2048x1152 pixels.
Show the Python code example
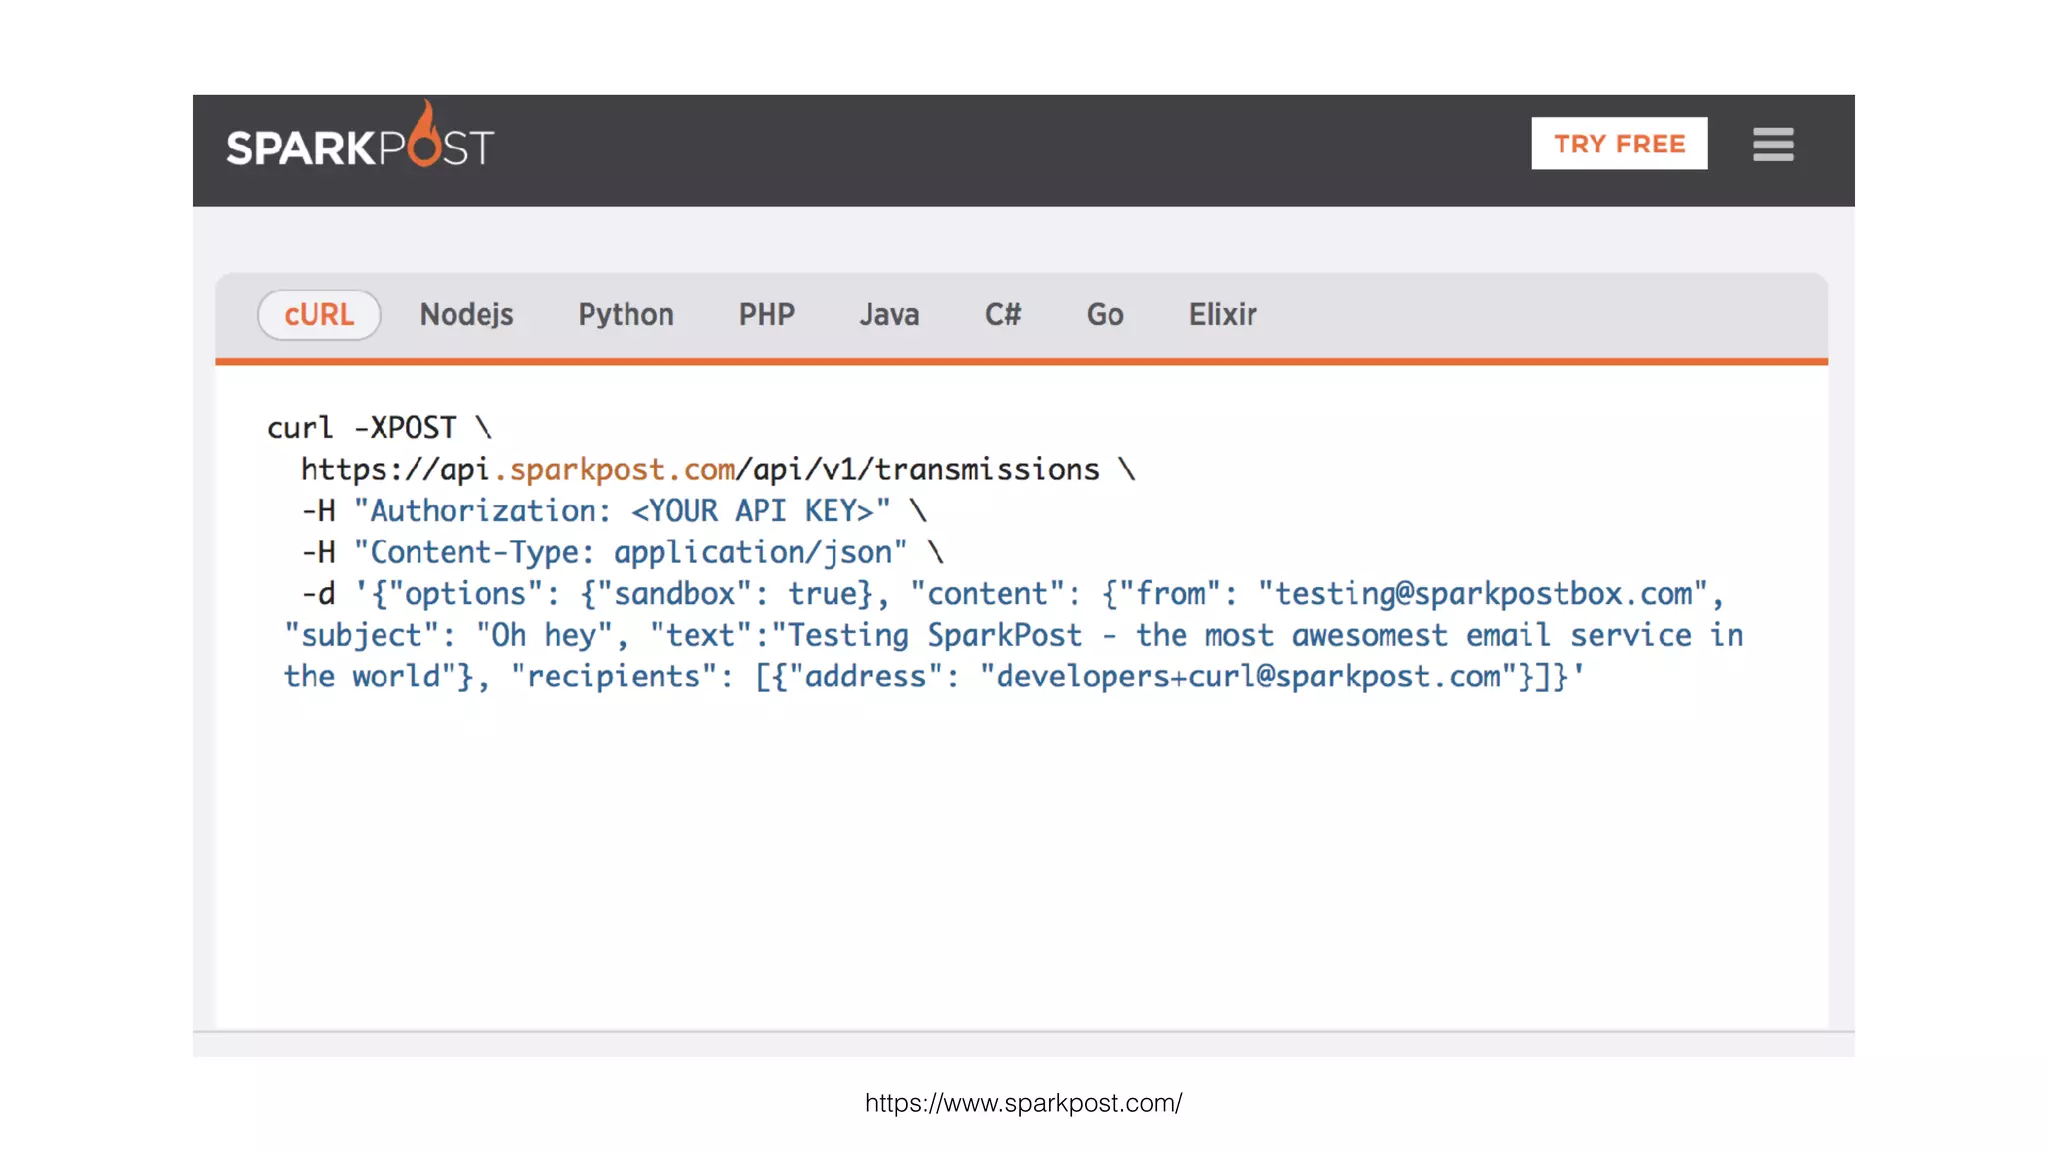[x=625, y=315]
